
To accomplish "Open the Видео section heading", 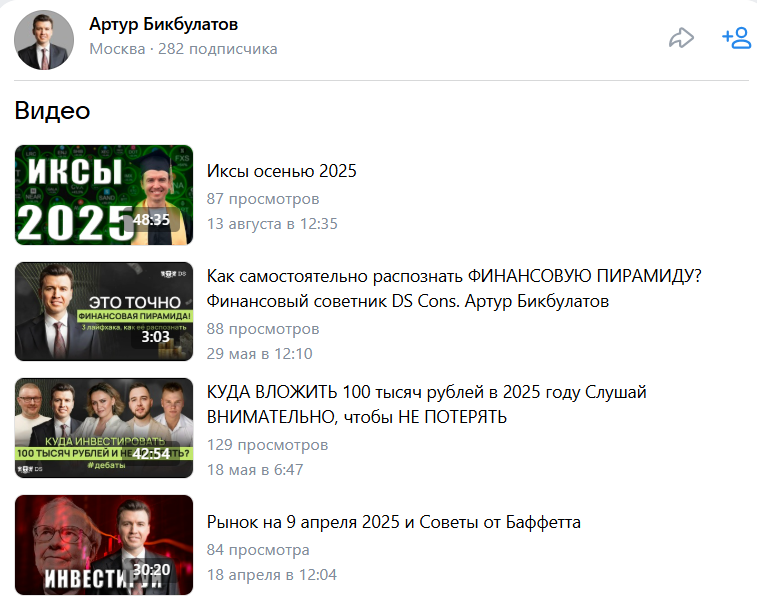I will tap(52, 111).
